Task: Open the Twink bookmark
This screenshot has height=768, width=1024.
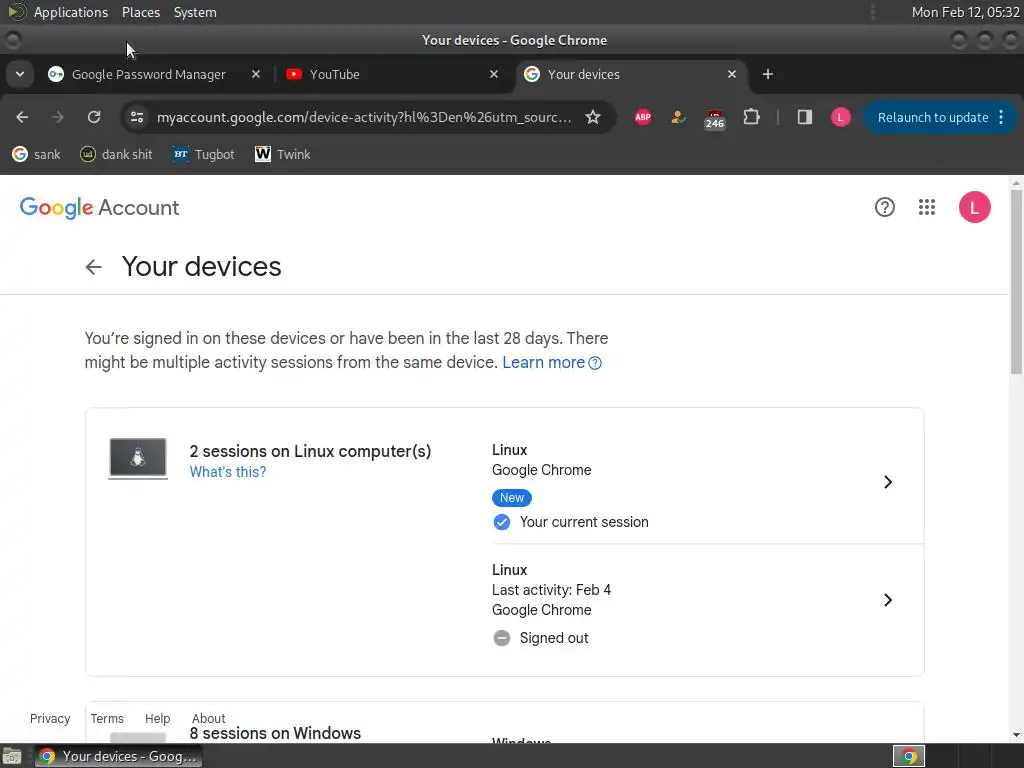Action: point(282,155)
